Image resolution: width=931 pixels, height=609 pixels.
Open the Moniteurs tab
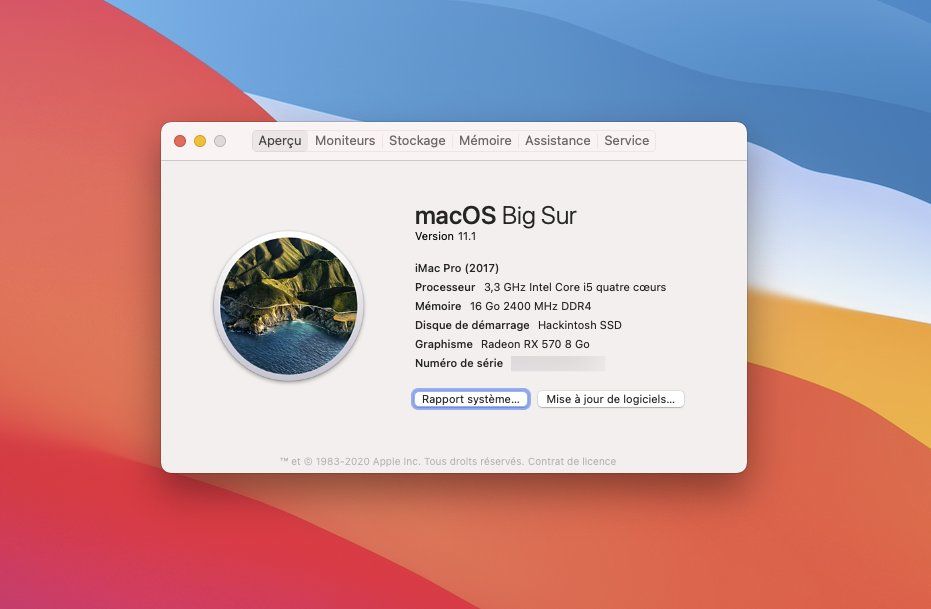tap(345, 141)
